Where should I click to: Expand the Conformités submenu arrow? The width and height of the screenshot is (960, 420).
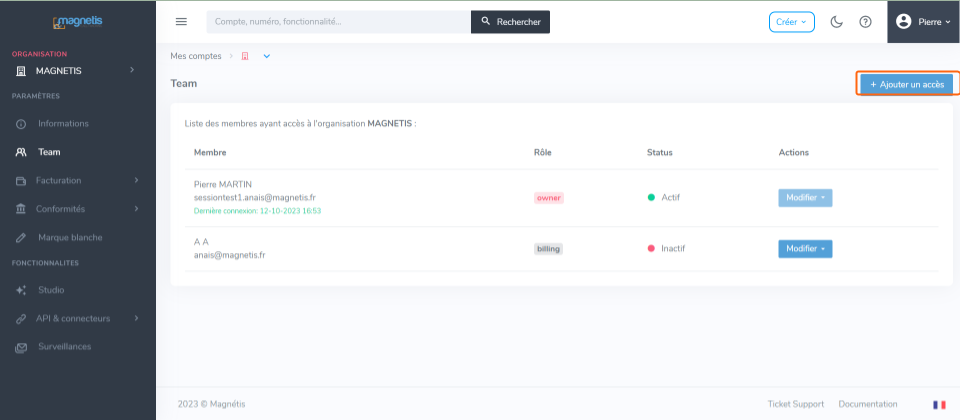point(137,209)
